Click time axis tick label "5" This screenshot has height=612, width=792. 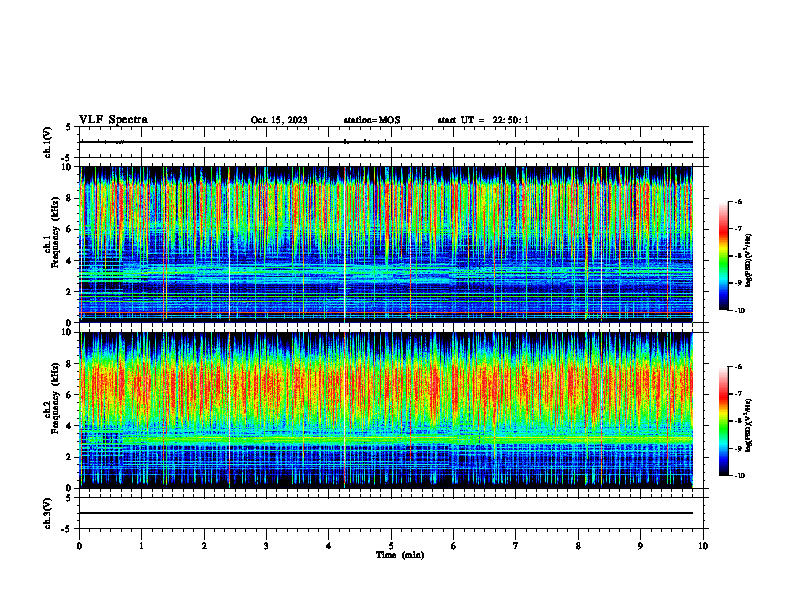[x=391, y=546]
